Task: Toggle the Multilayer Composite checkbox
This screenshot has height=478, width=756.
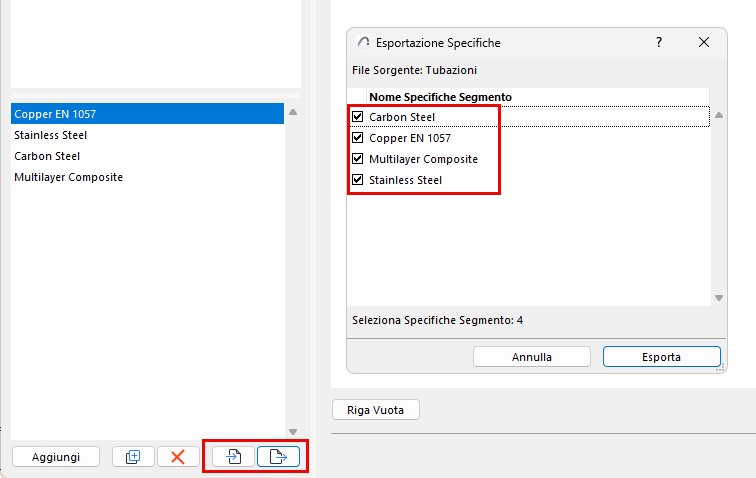Action: tap(358, 159)
